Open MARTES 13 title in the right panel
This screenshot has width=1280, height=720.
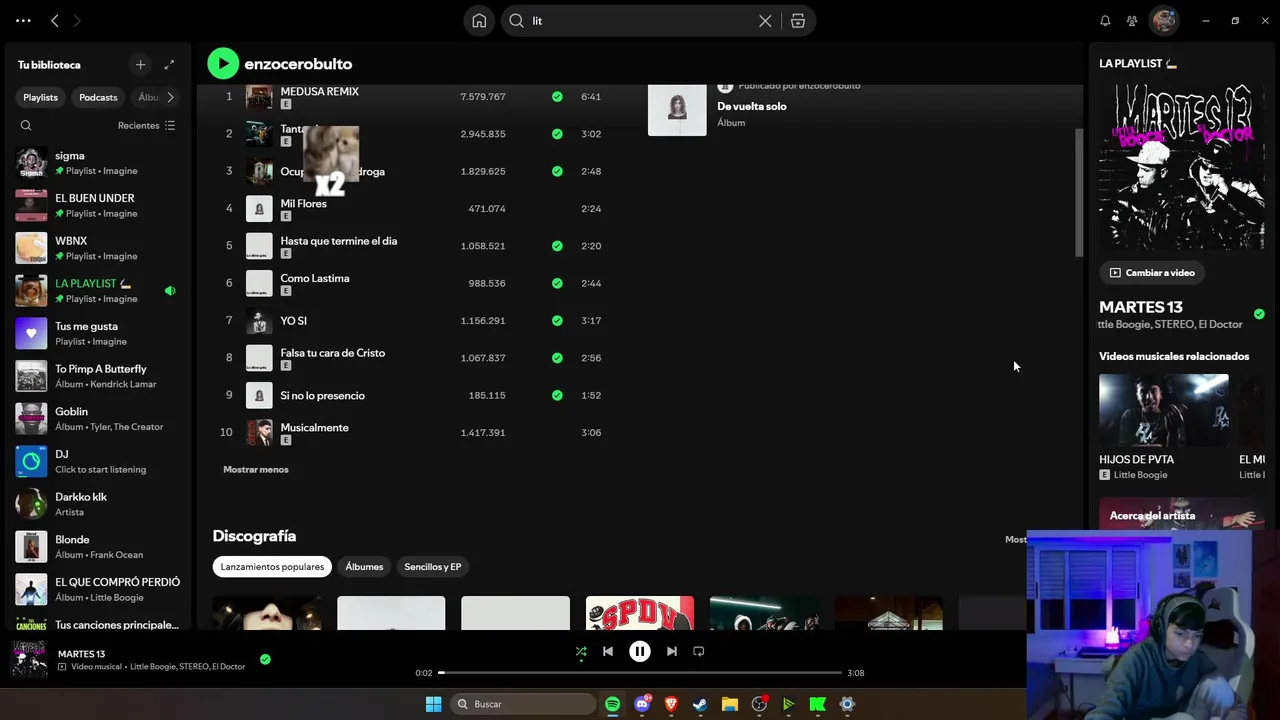pyautogui.click(x=1141, y=307)
